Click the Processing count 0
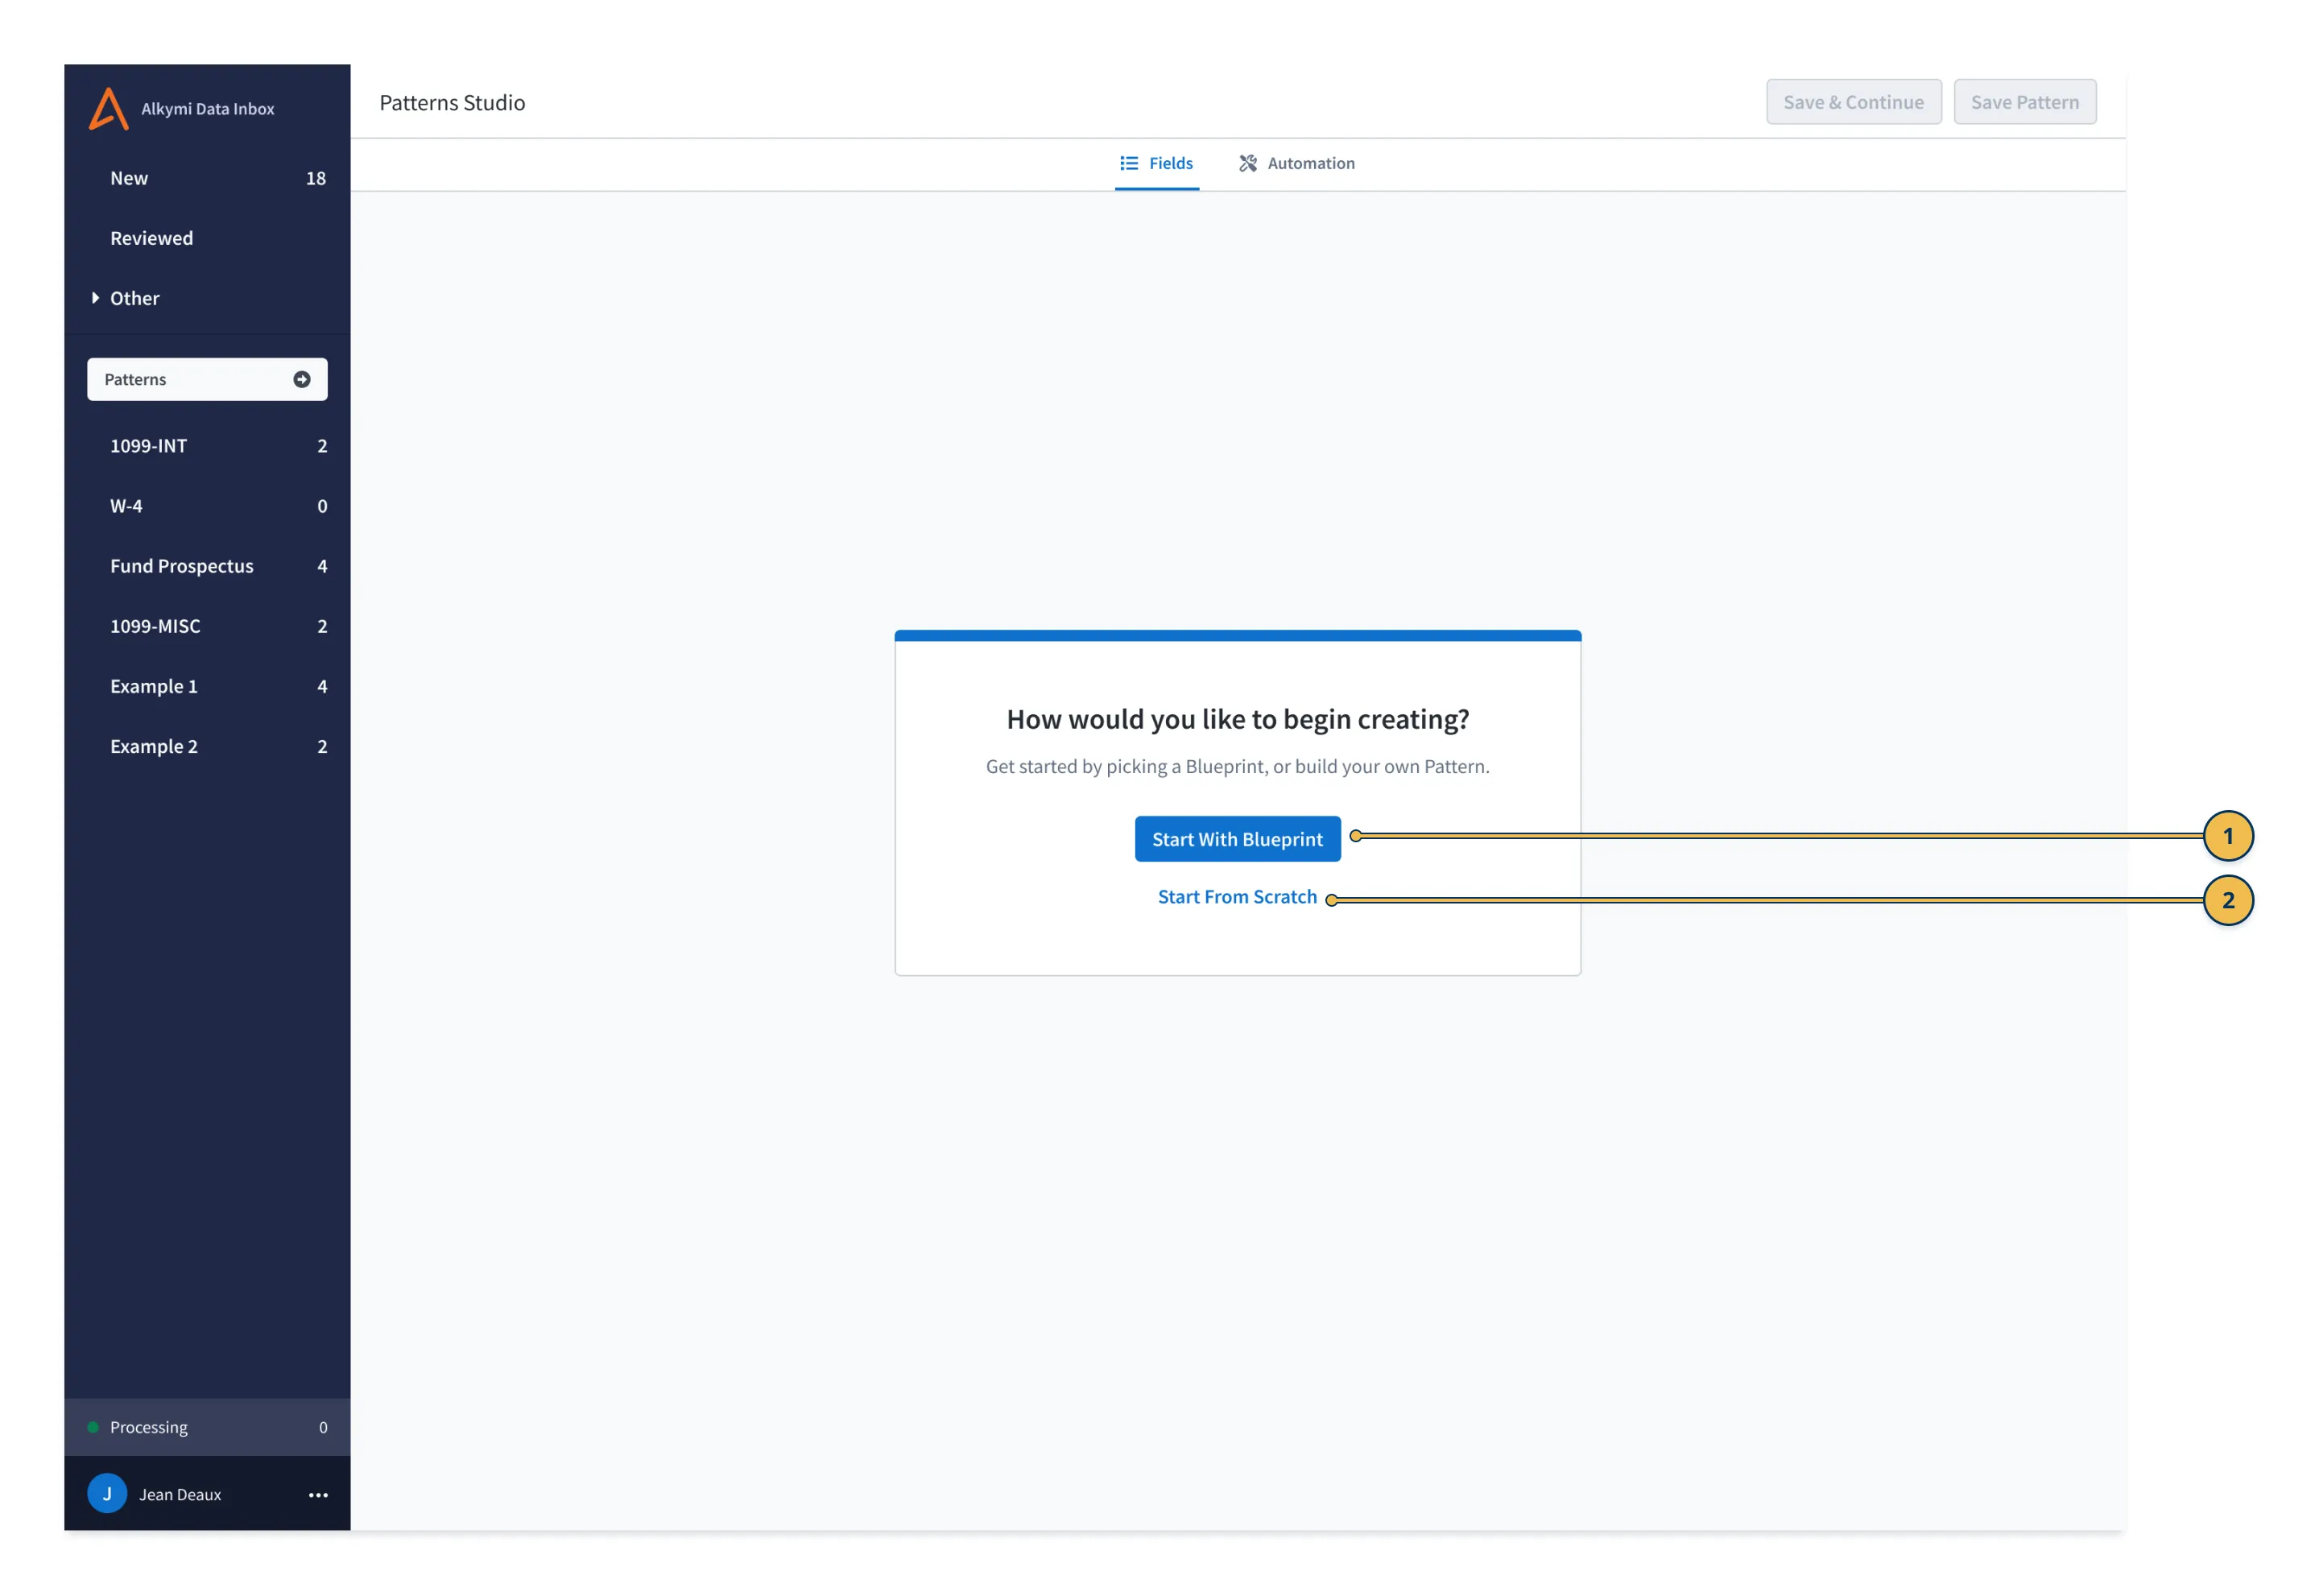The image size is (2319, 1596). (323, 1427)
